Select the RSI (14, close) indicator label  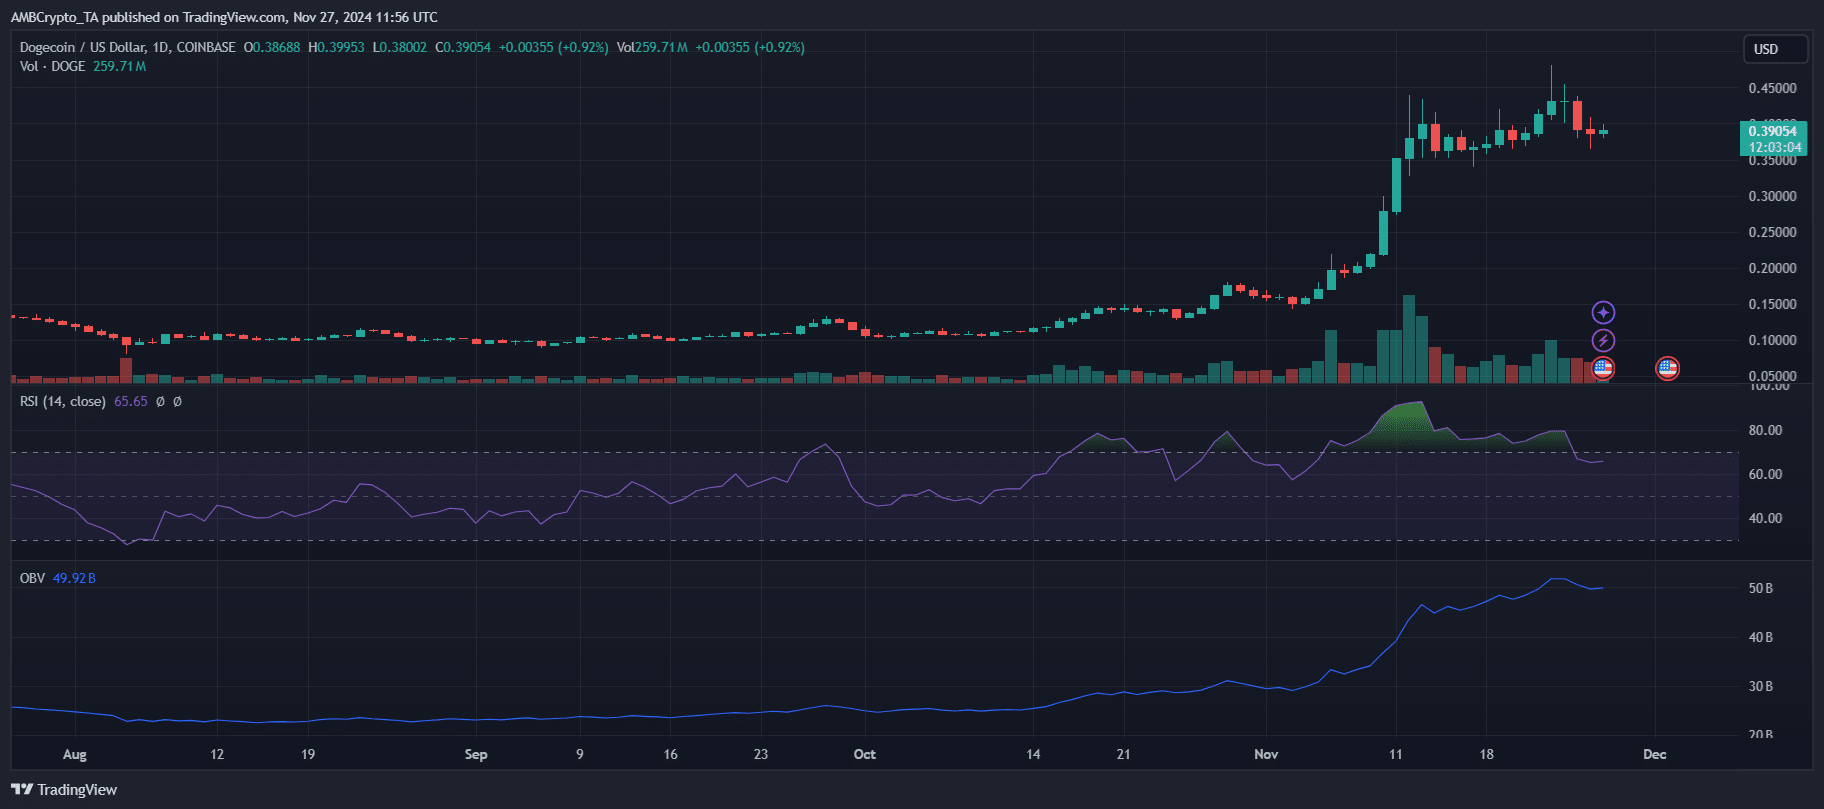point(62,401)
